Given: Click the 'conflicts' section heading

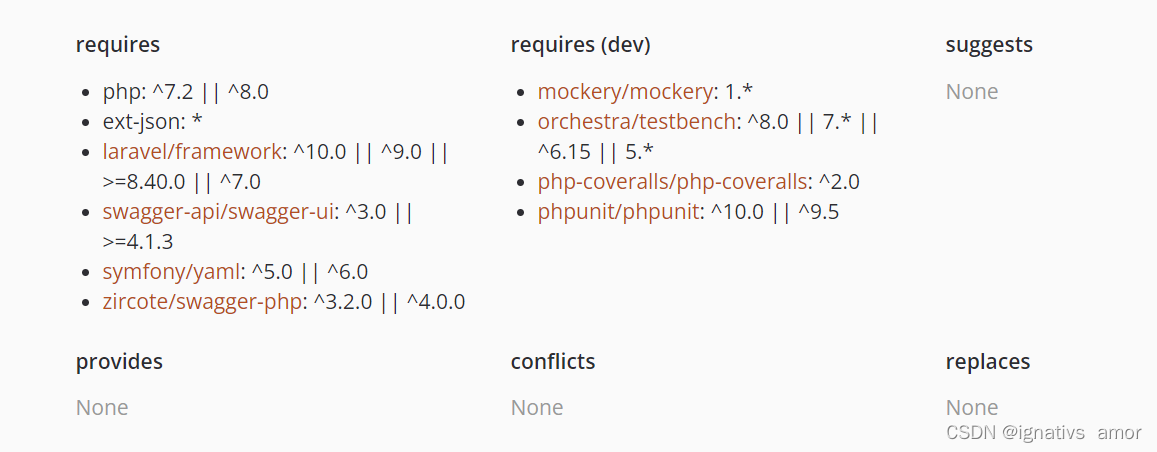Looking at the screenshot, I should click(553, 361).
